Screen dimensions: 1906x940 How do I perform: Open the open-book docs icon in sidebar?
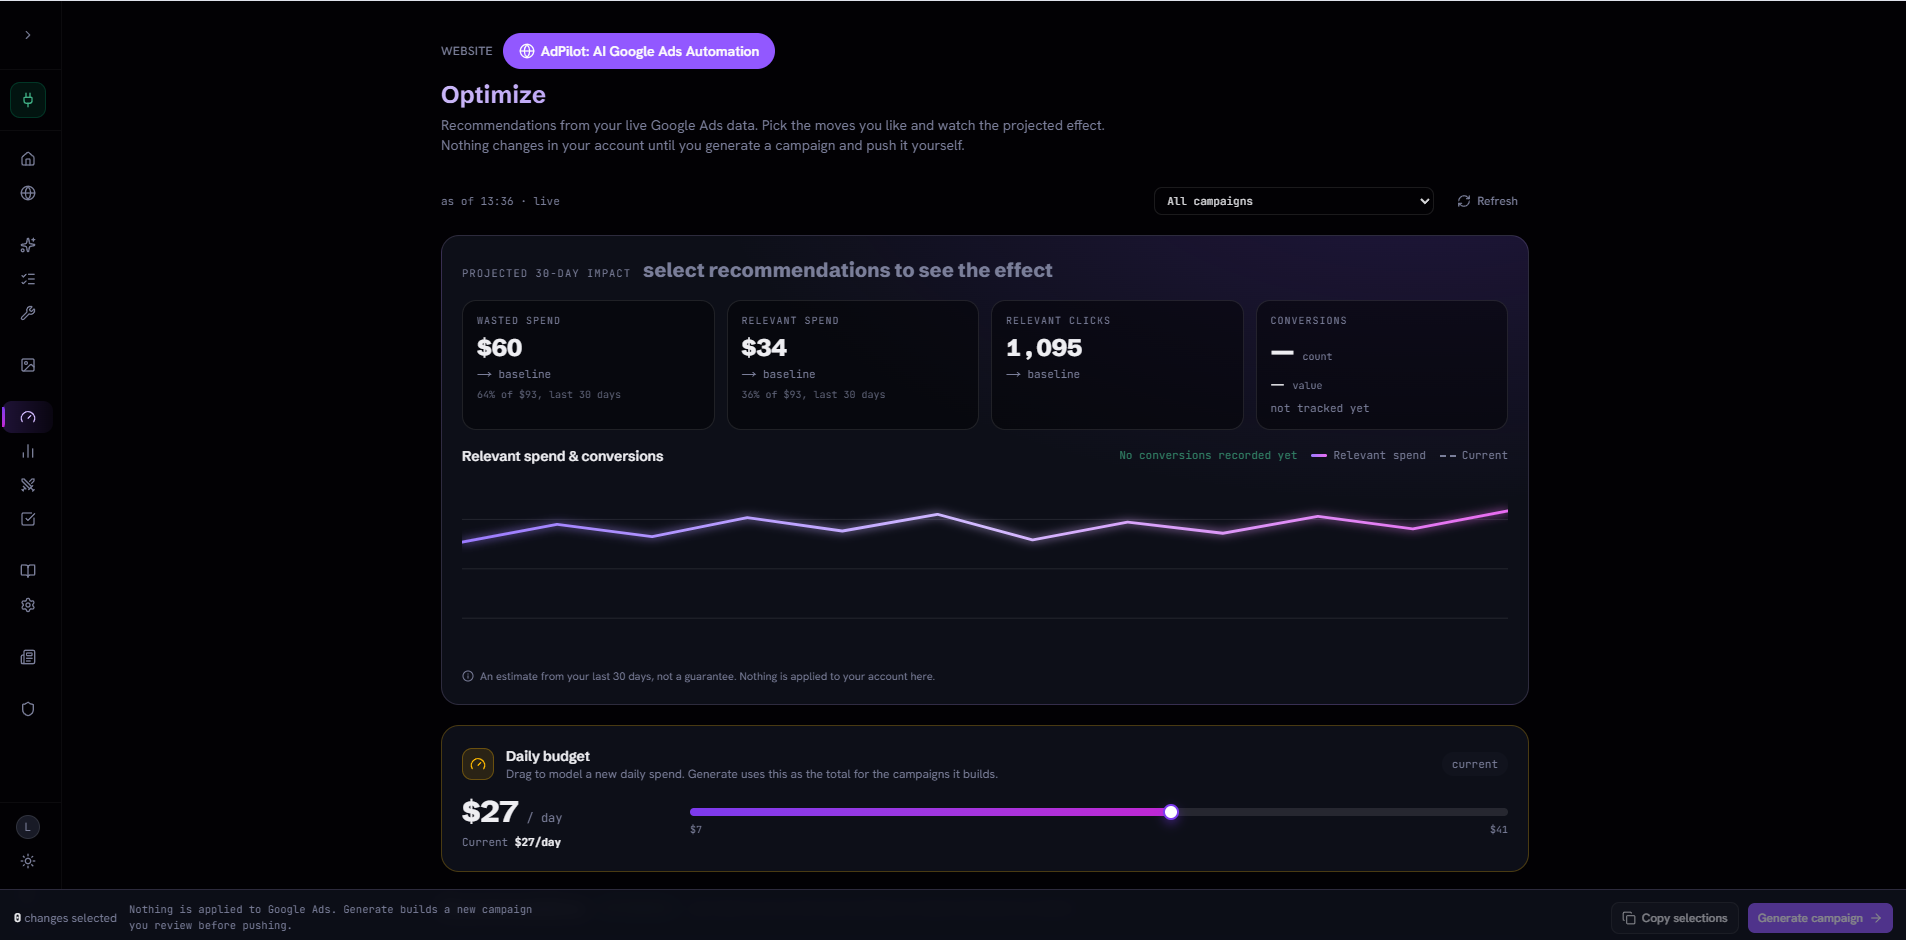28,571
